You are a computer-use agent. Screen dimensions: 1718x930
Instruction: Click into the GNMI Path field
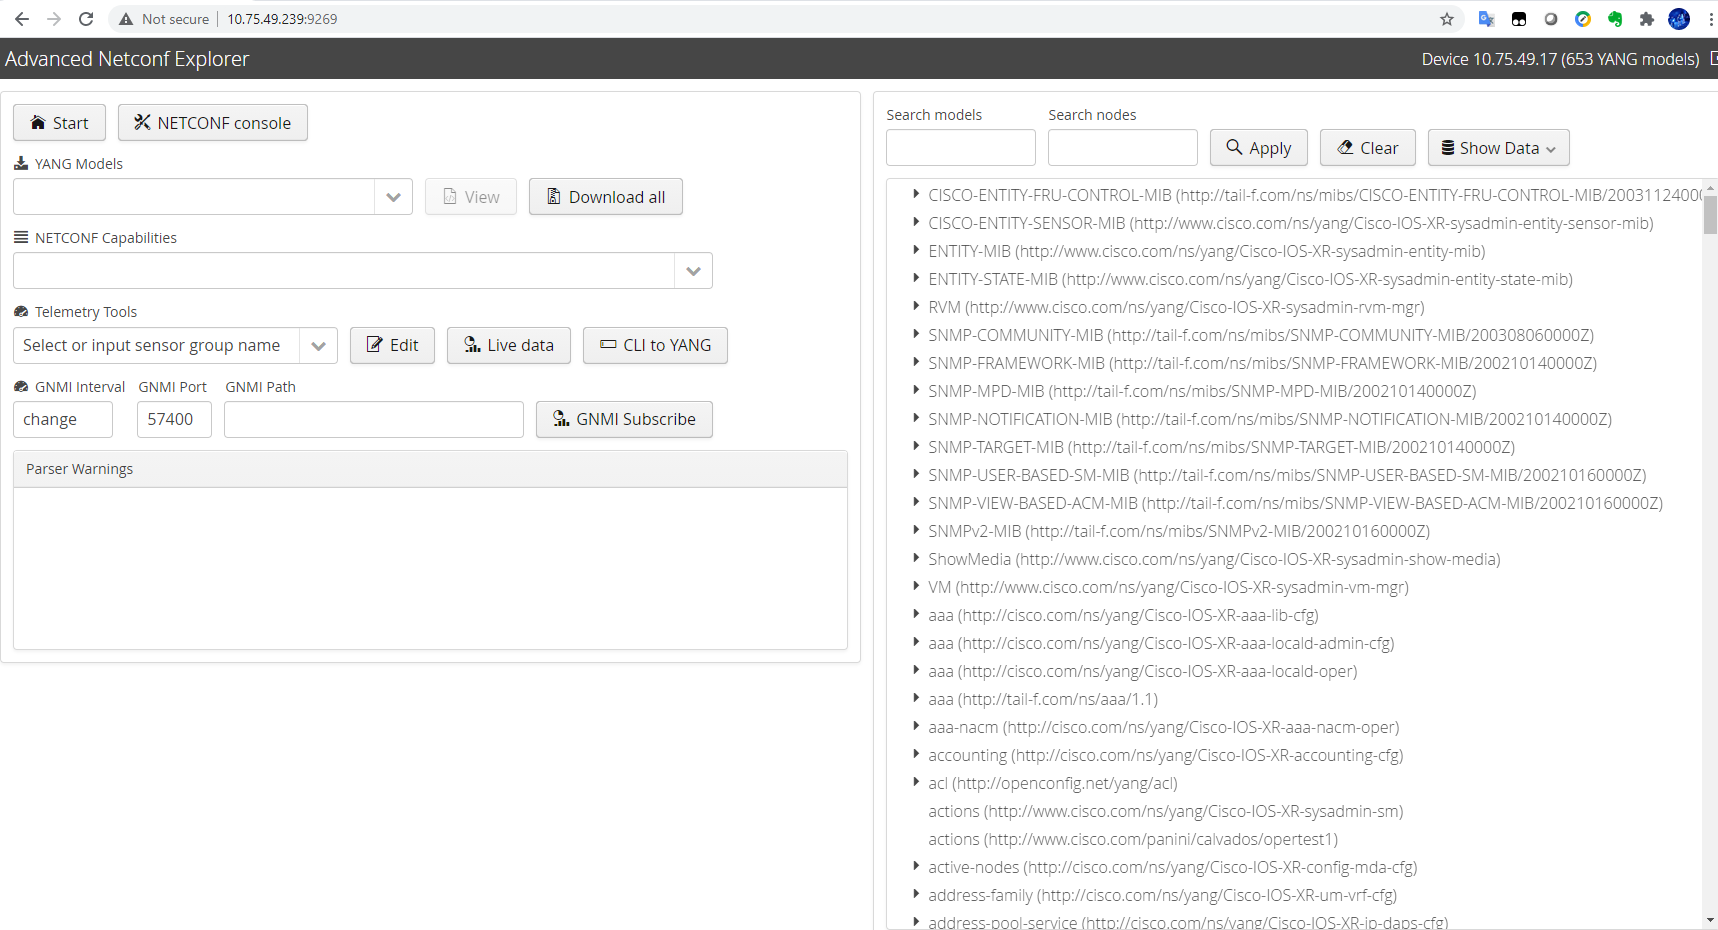click(x=373, y=420)
